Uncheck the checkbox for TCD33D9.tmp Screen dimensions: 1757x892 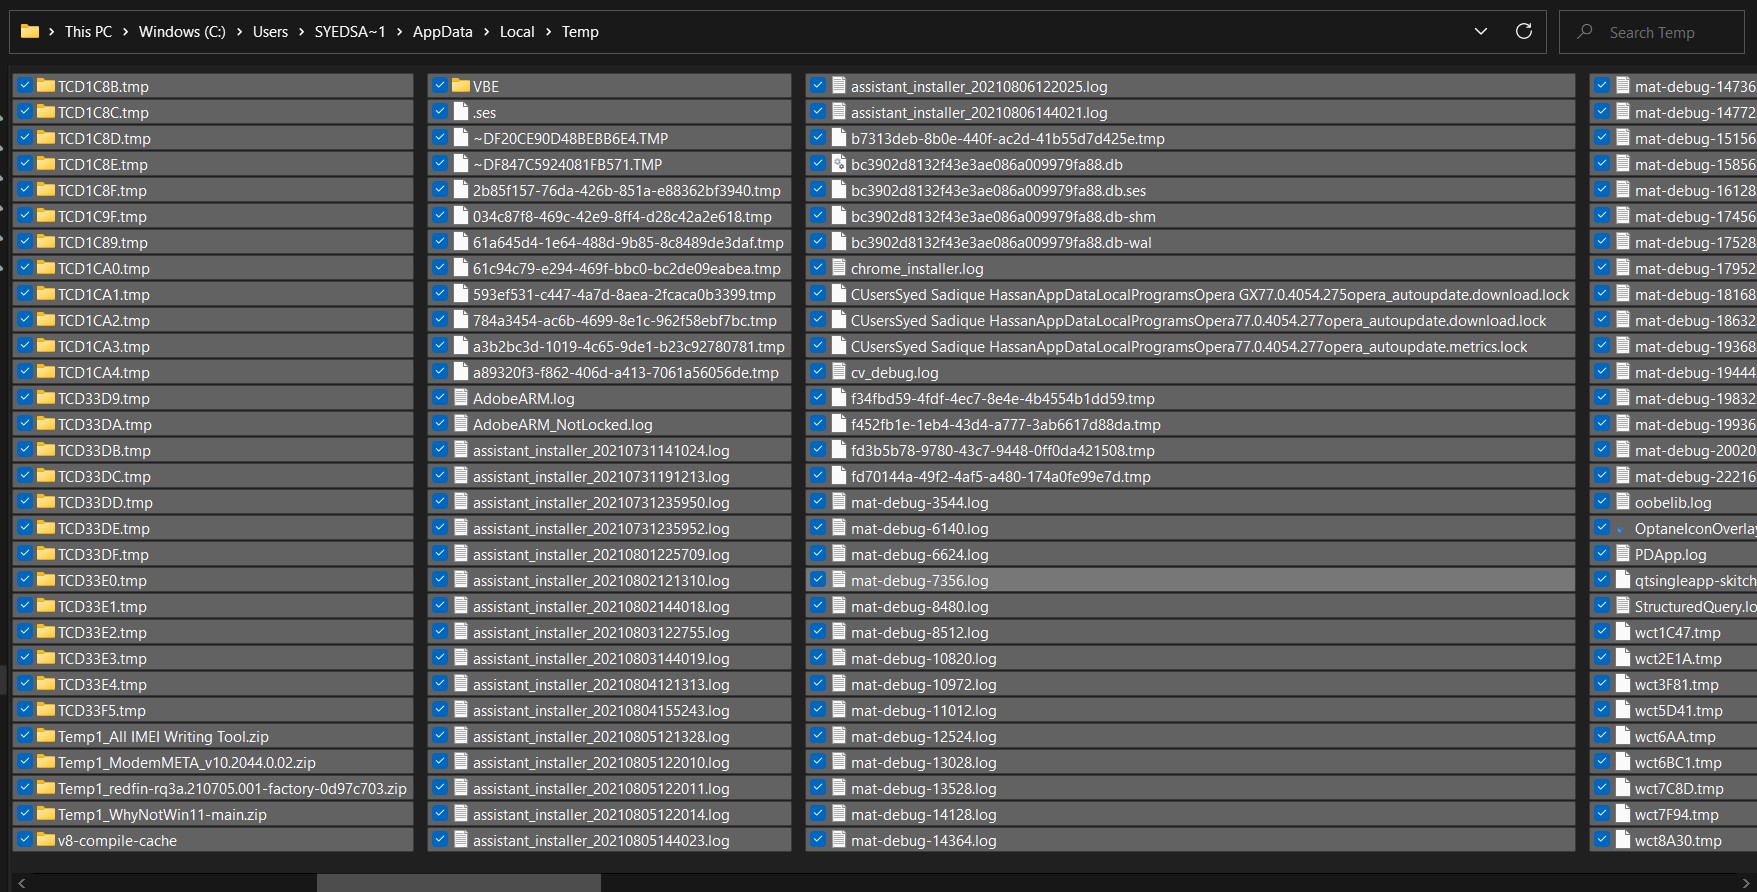pos(24,397)
